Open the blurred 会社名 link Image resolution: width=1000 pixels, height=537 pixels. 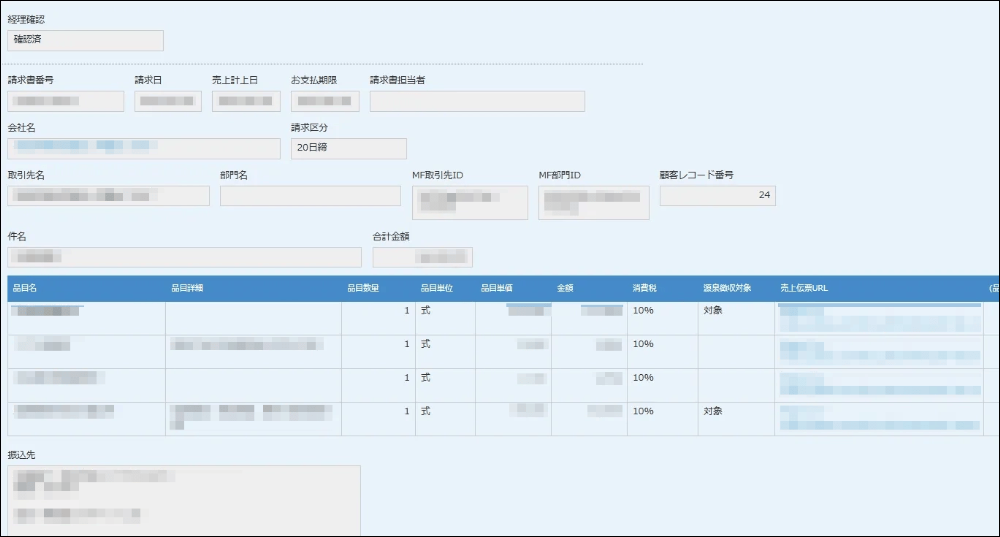coord(86,145)
